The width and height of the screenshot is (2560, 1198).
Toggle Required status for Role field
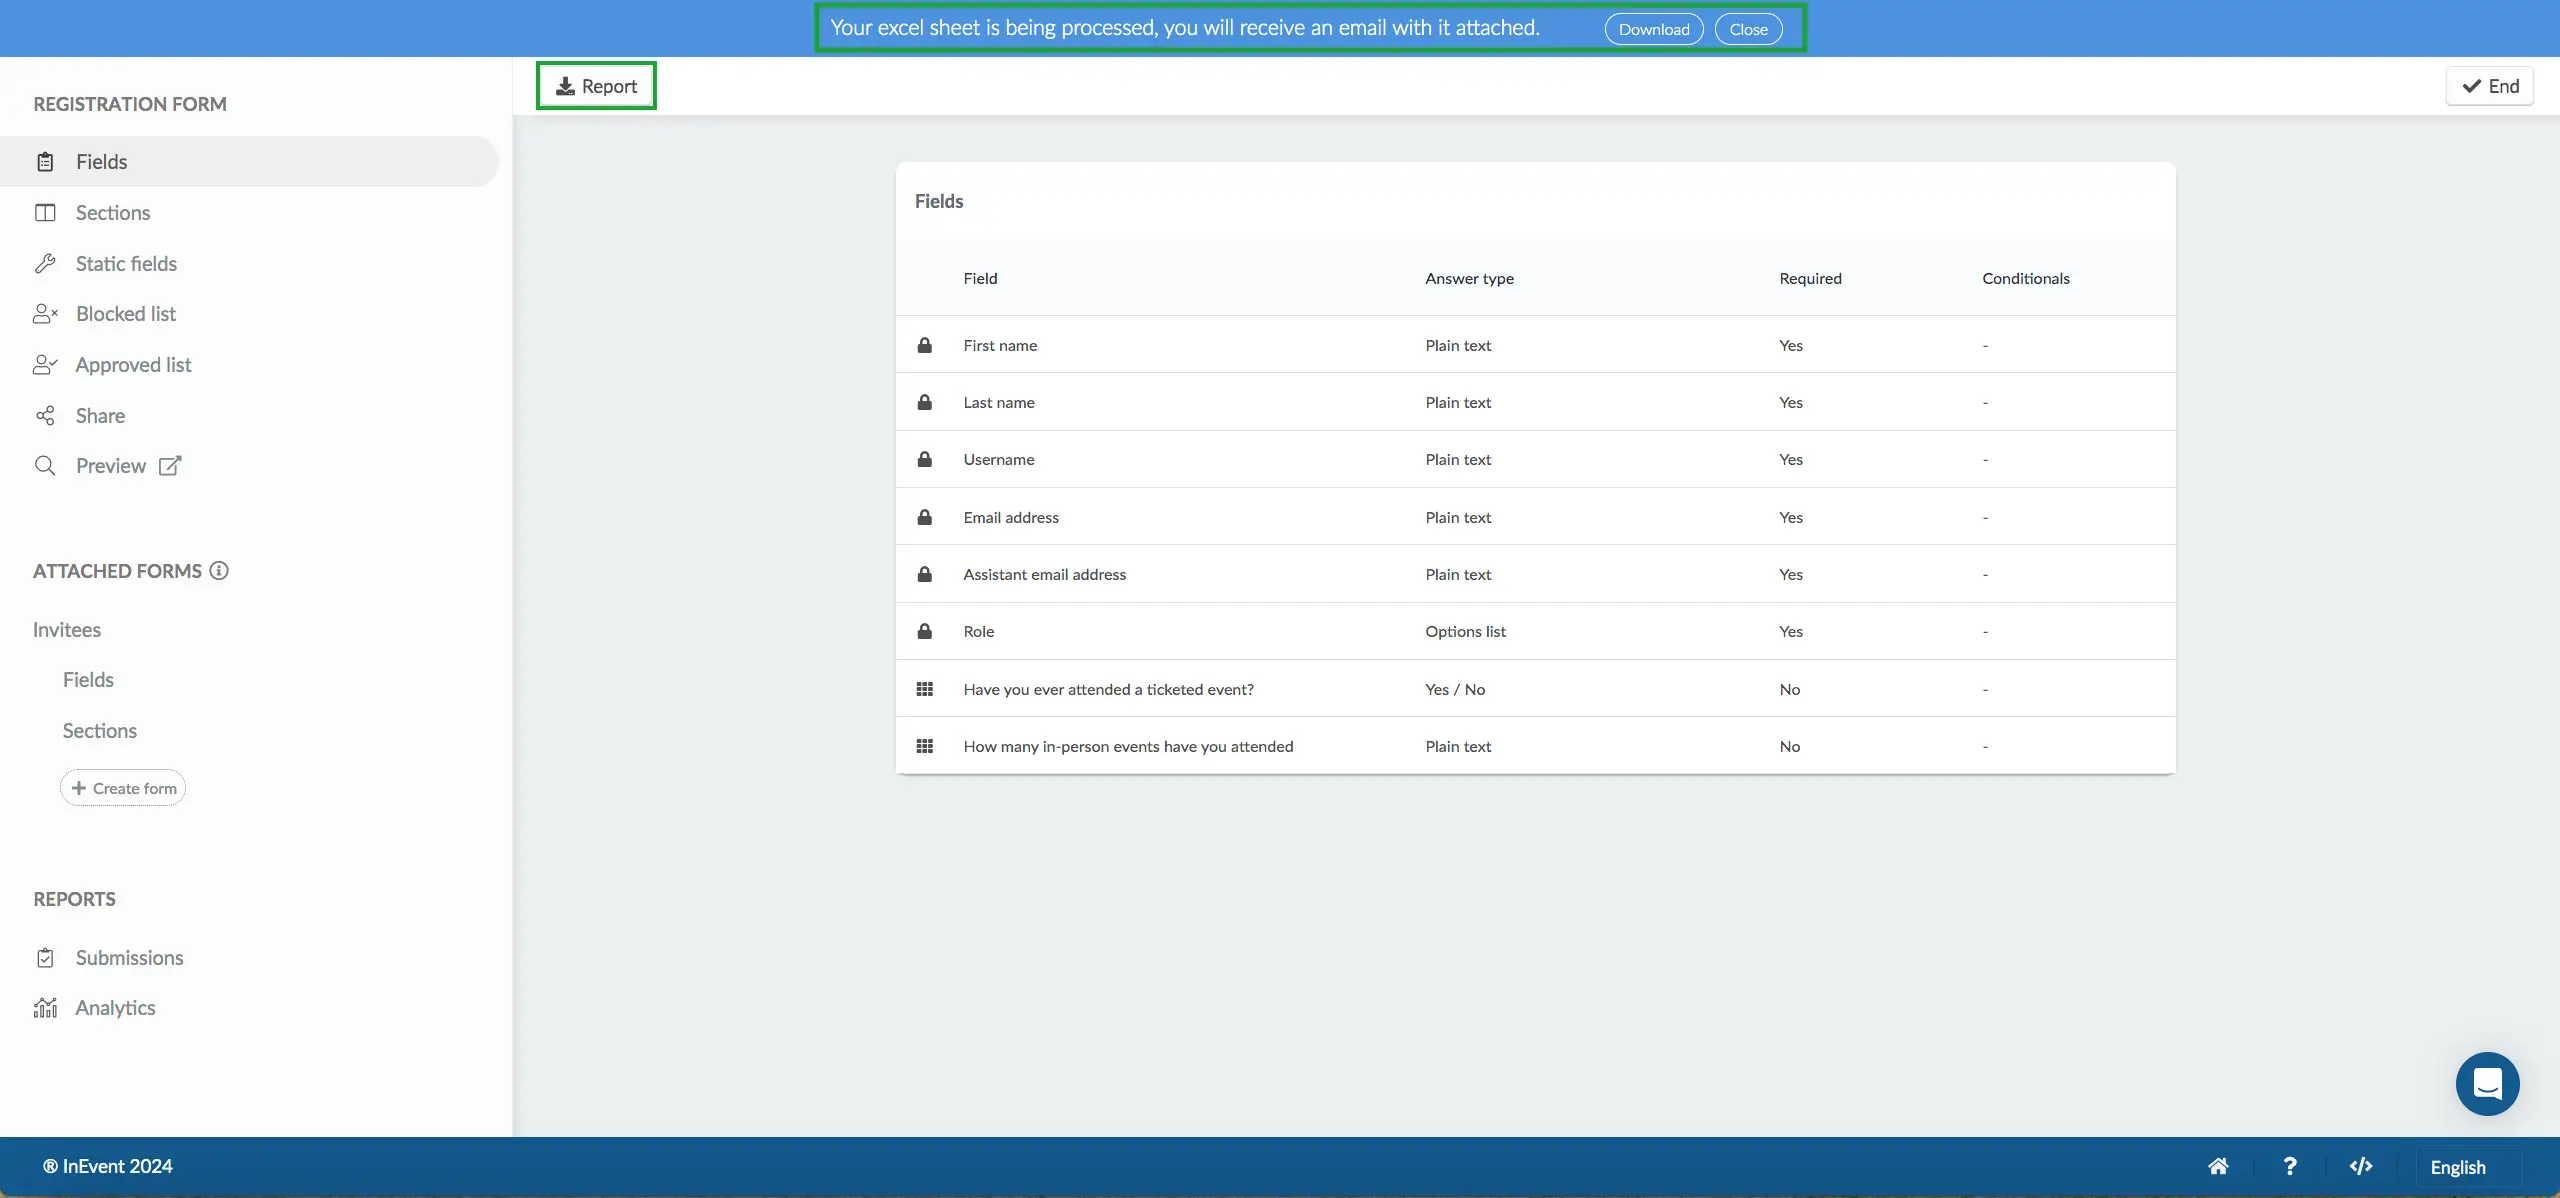point(1791,632)
